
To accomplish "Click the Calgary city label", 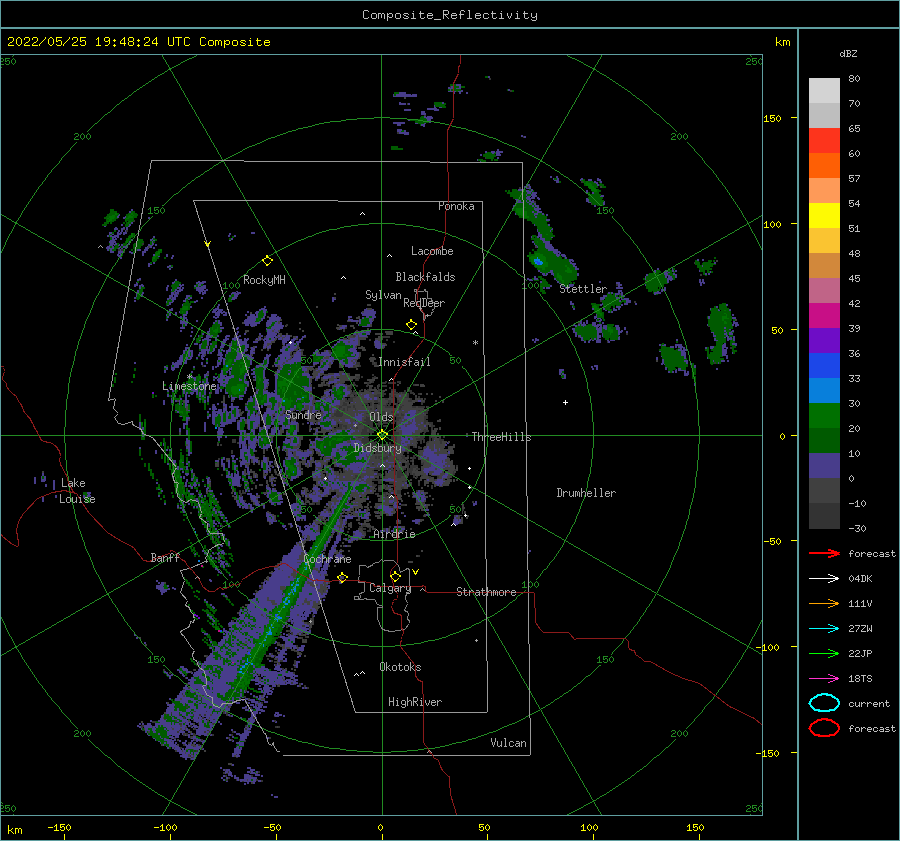I will point(390,588).
